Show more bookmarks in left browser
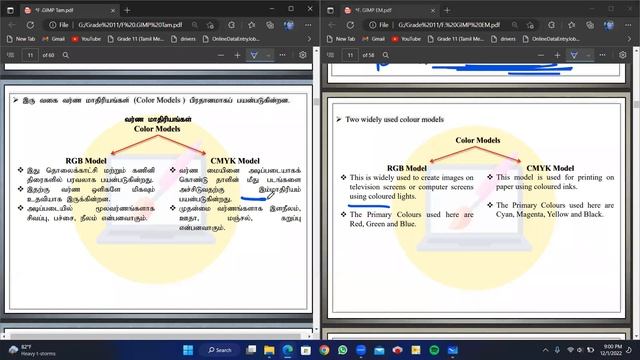Viewport: 640px width, 360px height. click(x=309, y=39)
